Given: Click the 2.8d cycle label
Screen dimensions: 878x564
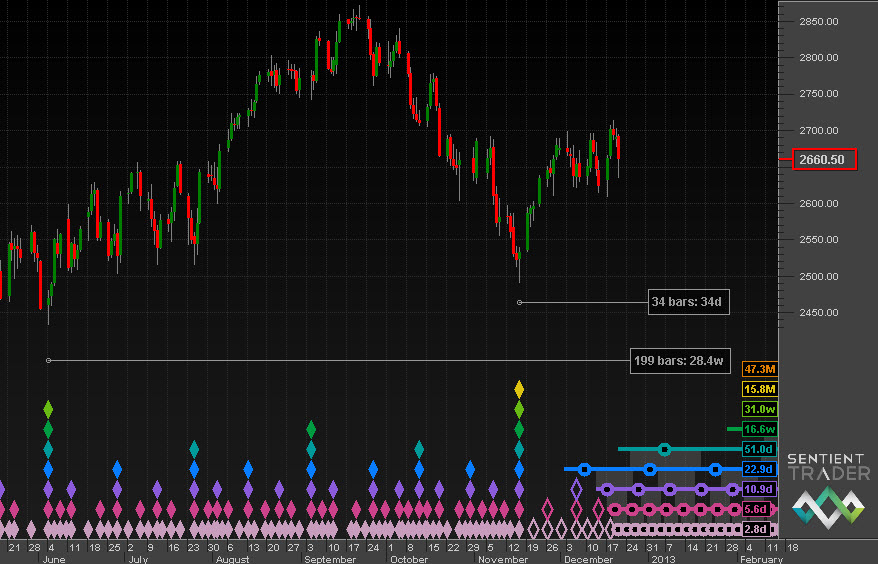Looking at the screenshot, I should pyautogui.click(x=756, y=528).
